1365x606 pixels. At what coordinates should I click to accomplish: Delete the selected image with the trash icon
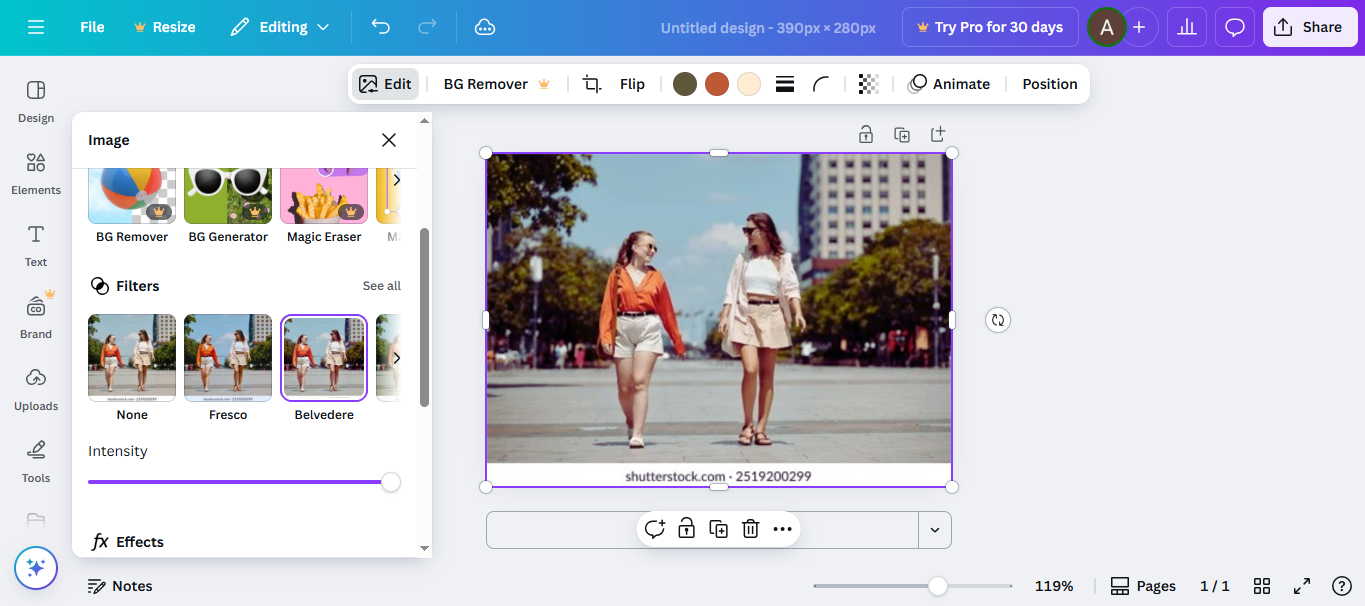[750, 529]
